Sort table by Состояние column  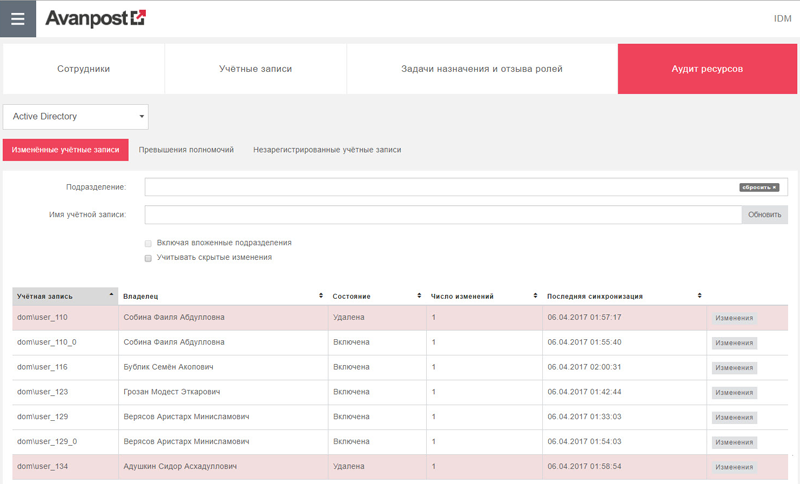click(x=377, y=296)
